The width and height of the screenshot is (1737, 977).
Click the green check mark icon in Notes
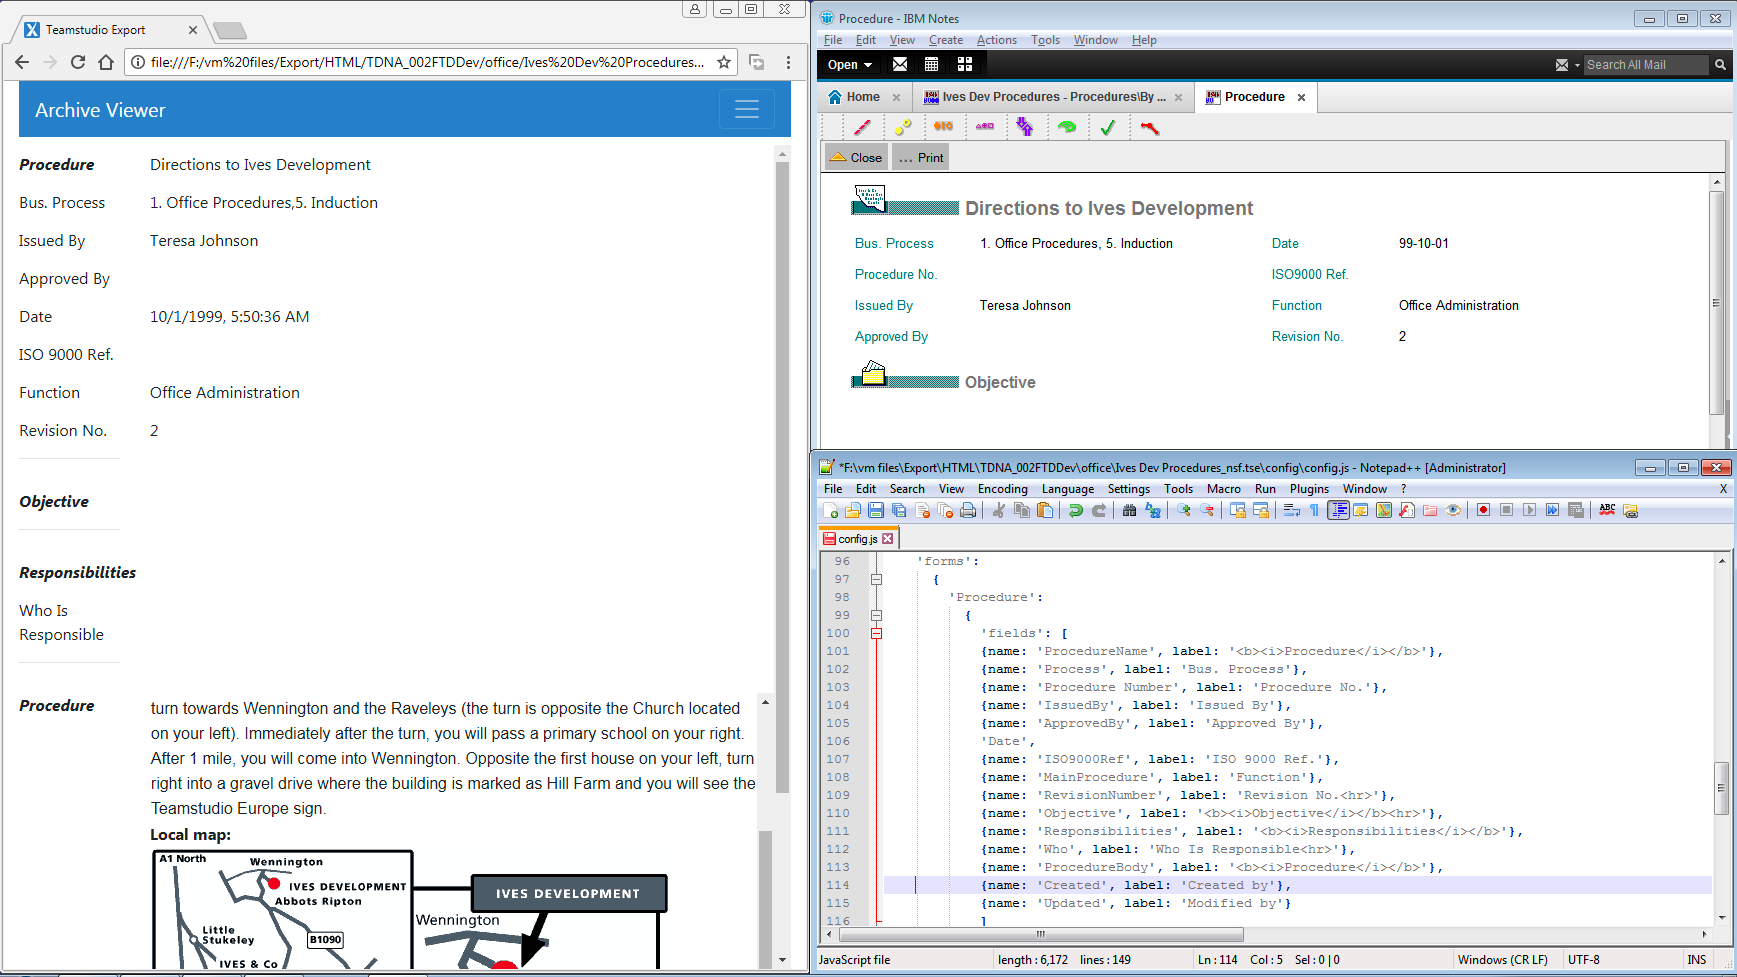point(1107,127)
